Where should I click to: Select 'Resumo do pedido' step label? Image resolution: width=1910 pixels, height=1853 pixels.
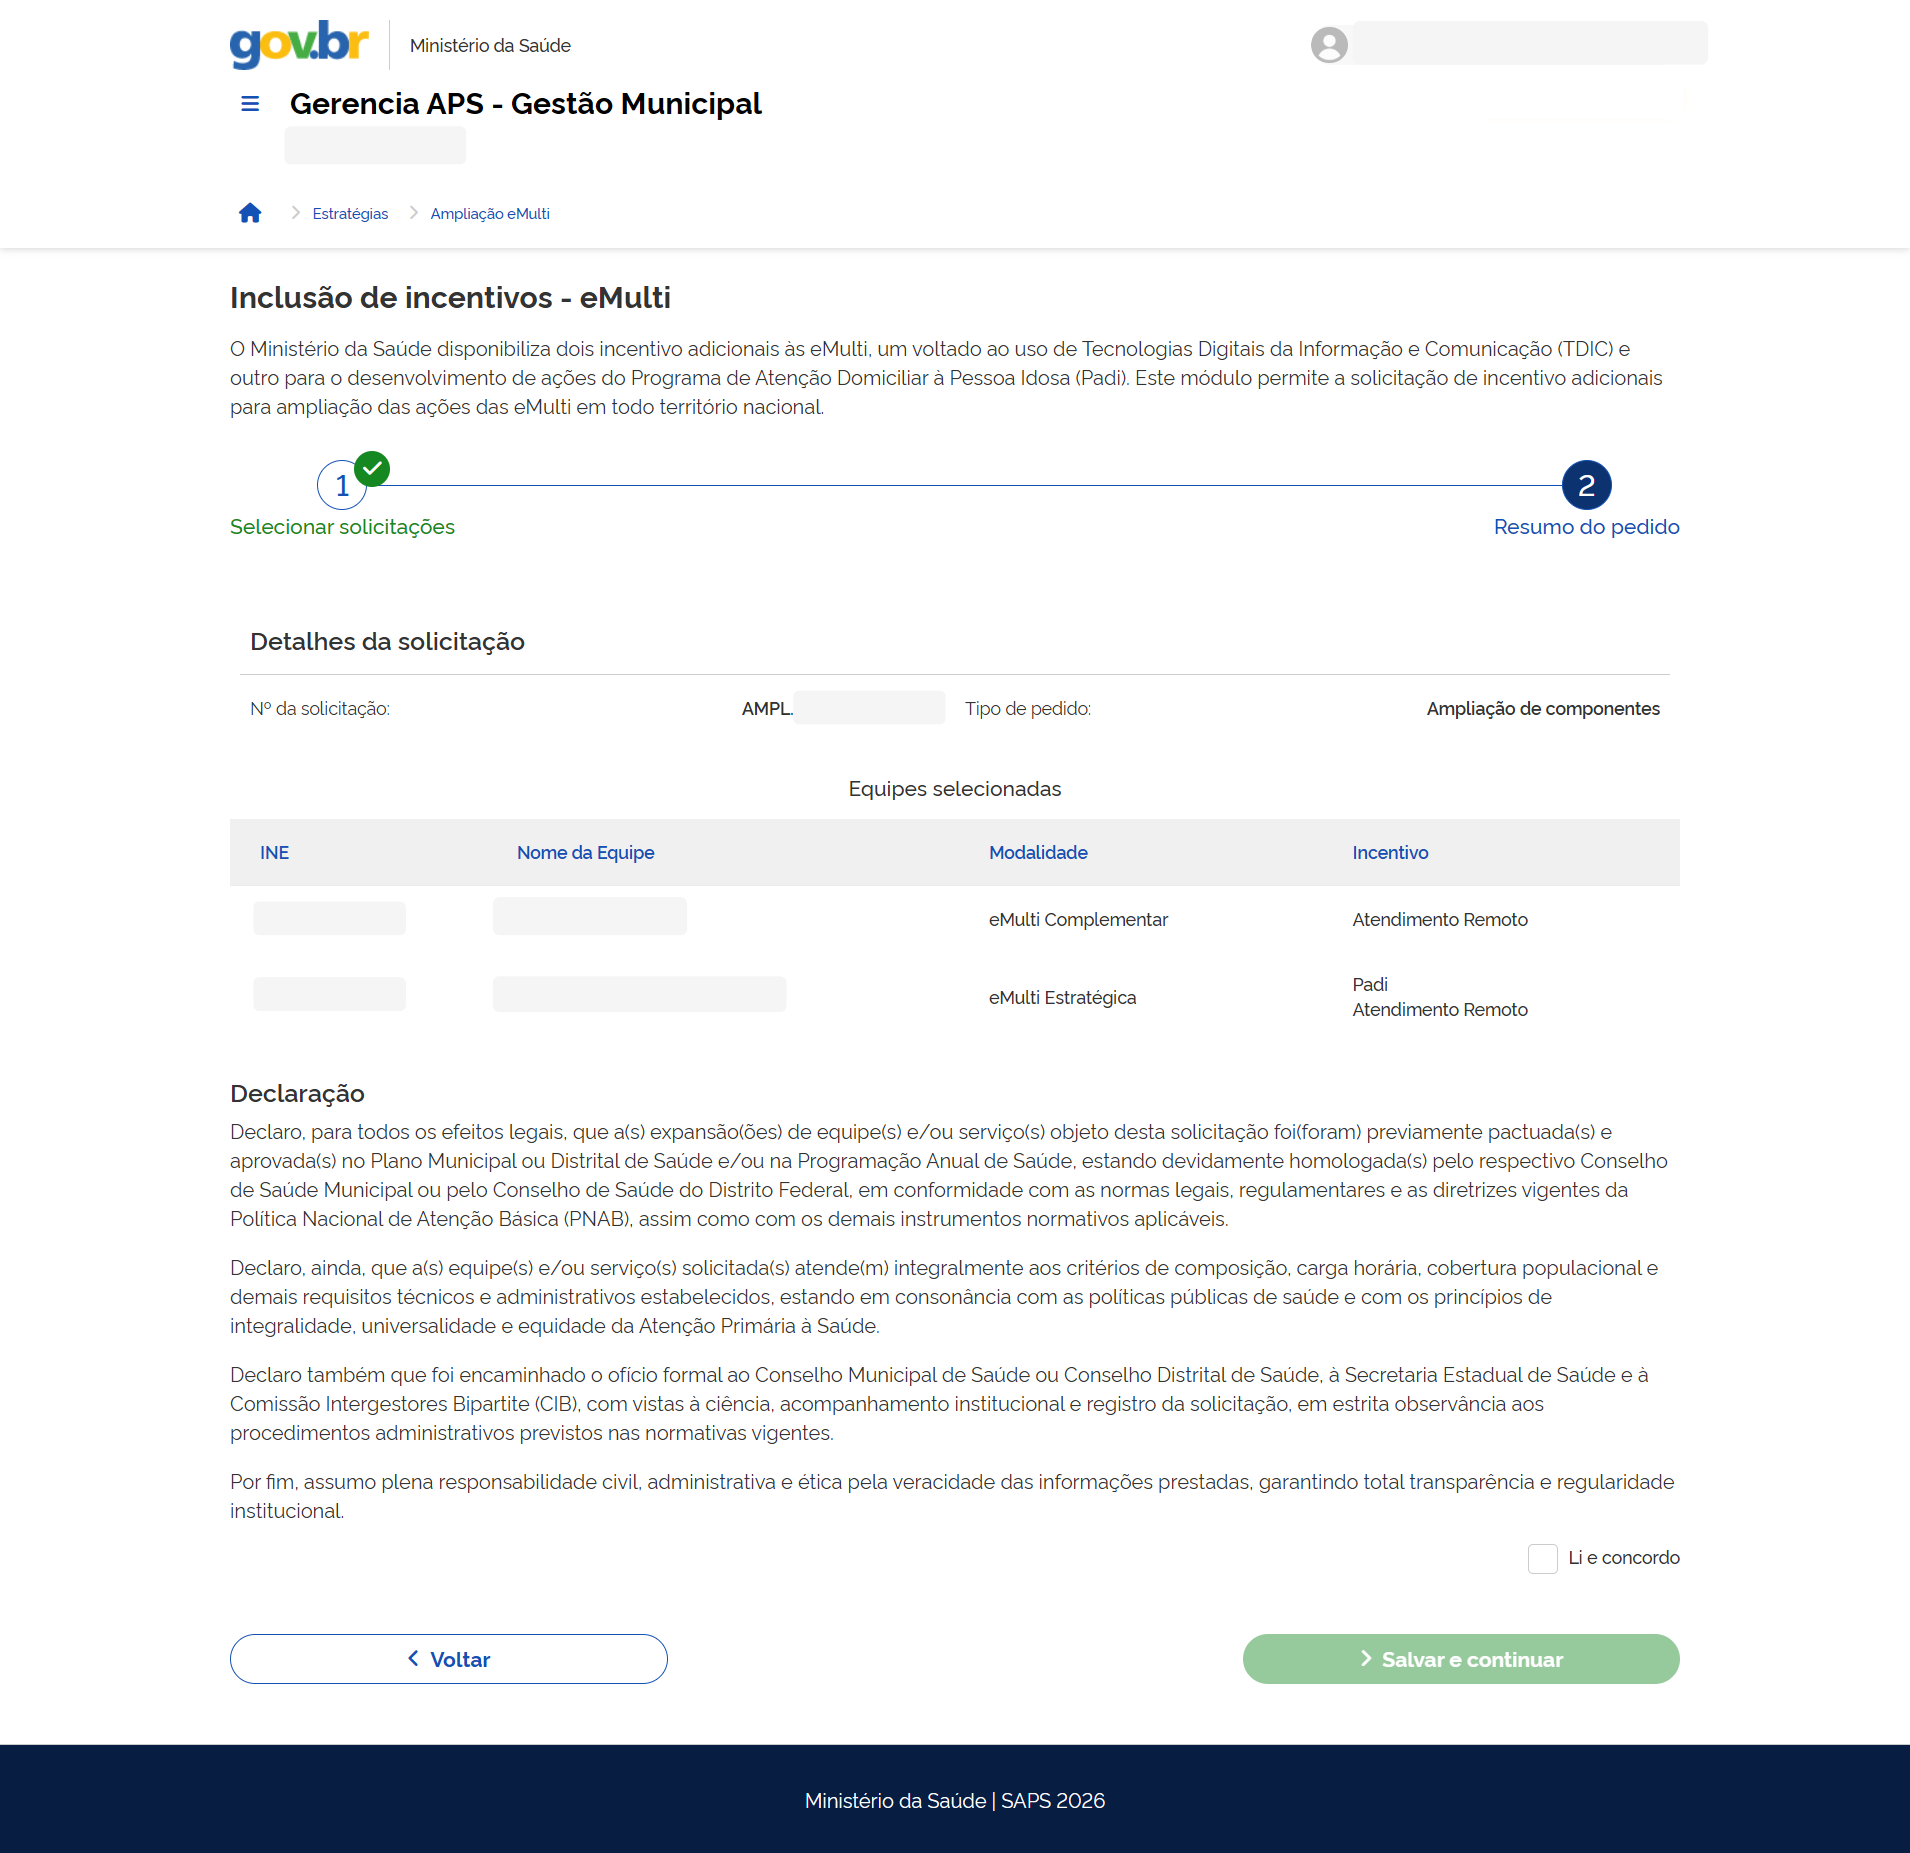(1586, 527)
